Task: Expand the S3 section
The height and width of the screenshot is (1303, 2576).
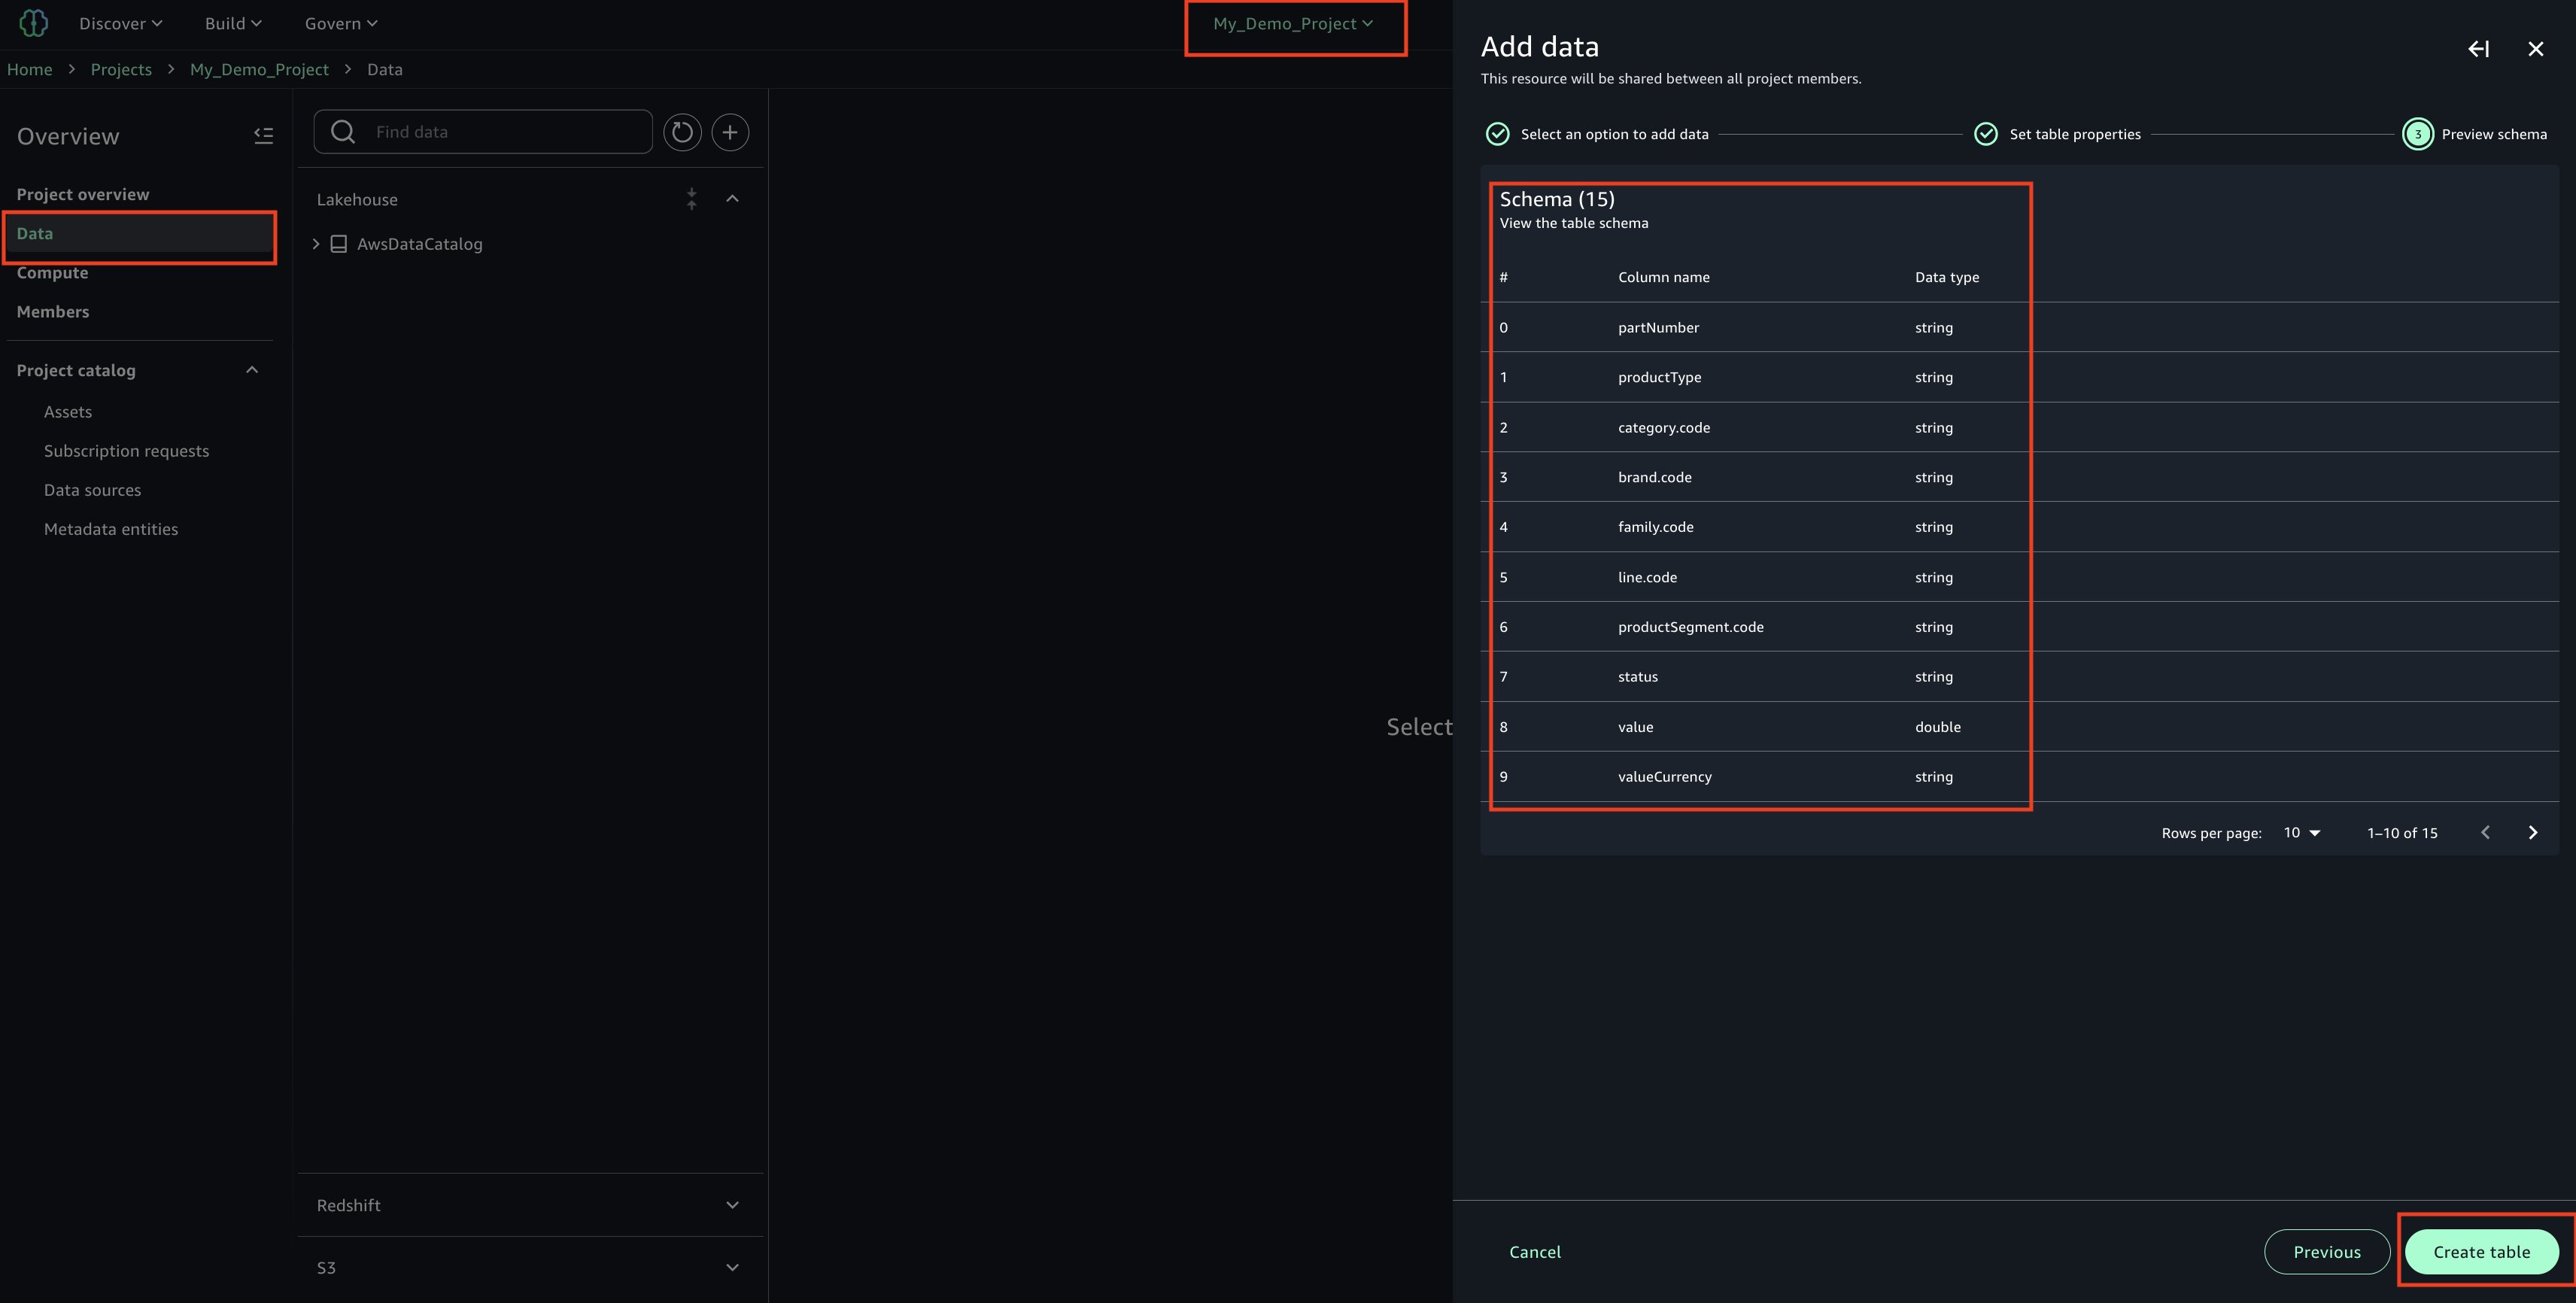Action: point(732,1267)
